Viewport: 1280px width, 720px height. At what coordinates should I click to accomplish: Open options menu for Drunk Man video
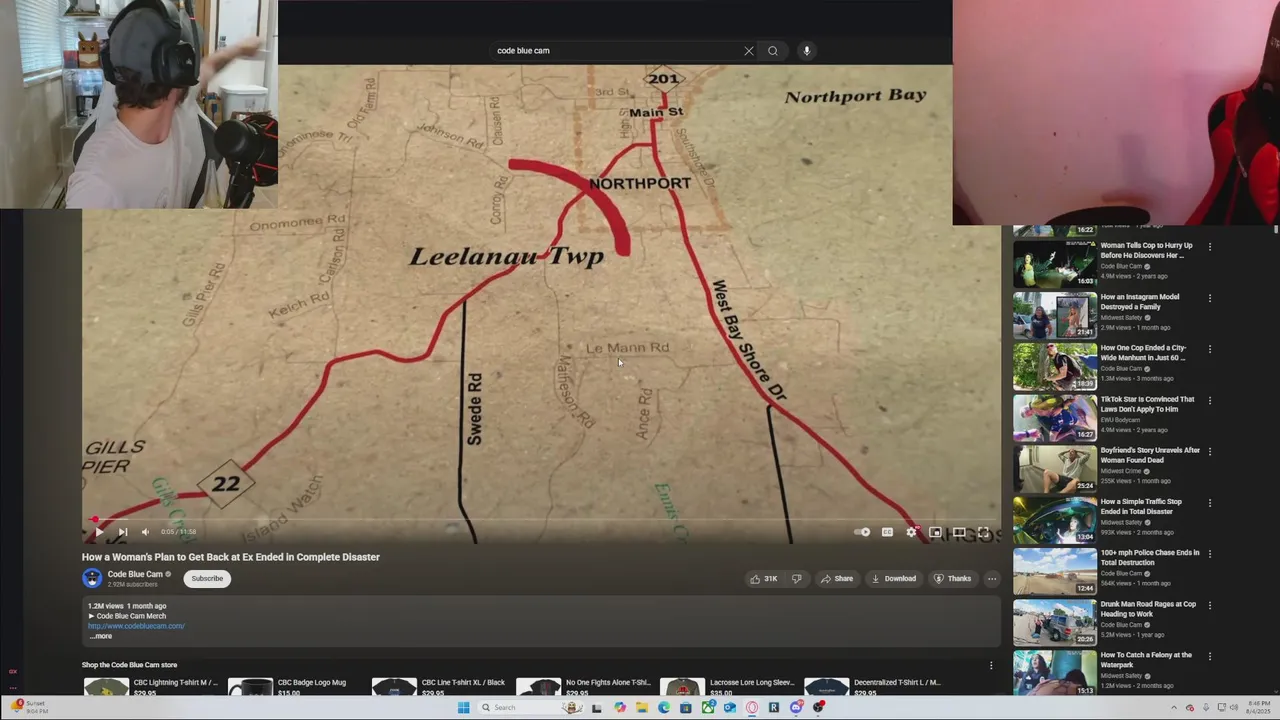coord(1209,605)
